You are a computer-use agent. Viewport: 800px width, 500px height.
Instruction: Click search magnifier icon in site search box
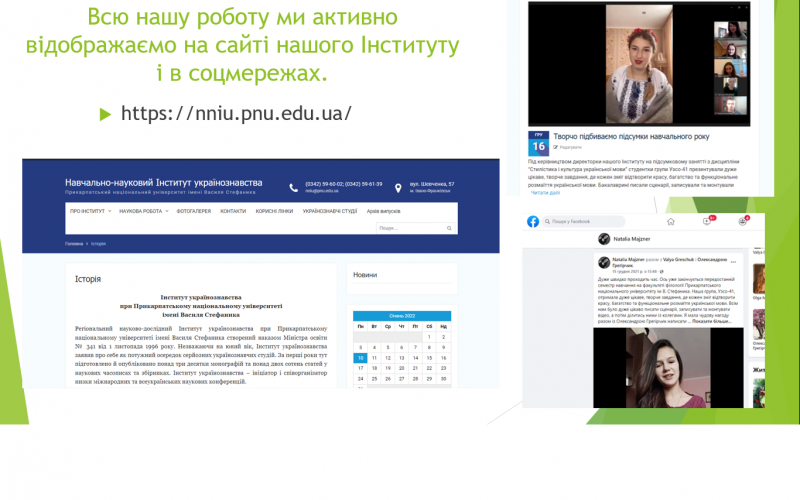(450, 228)
